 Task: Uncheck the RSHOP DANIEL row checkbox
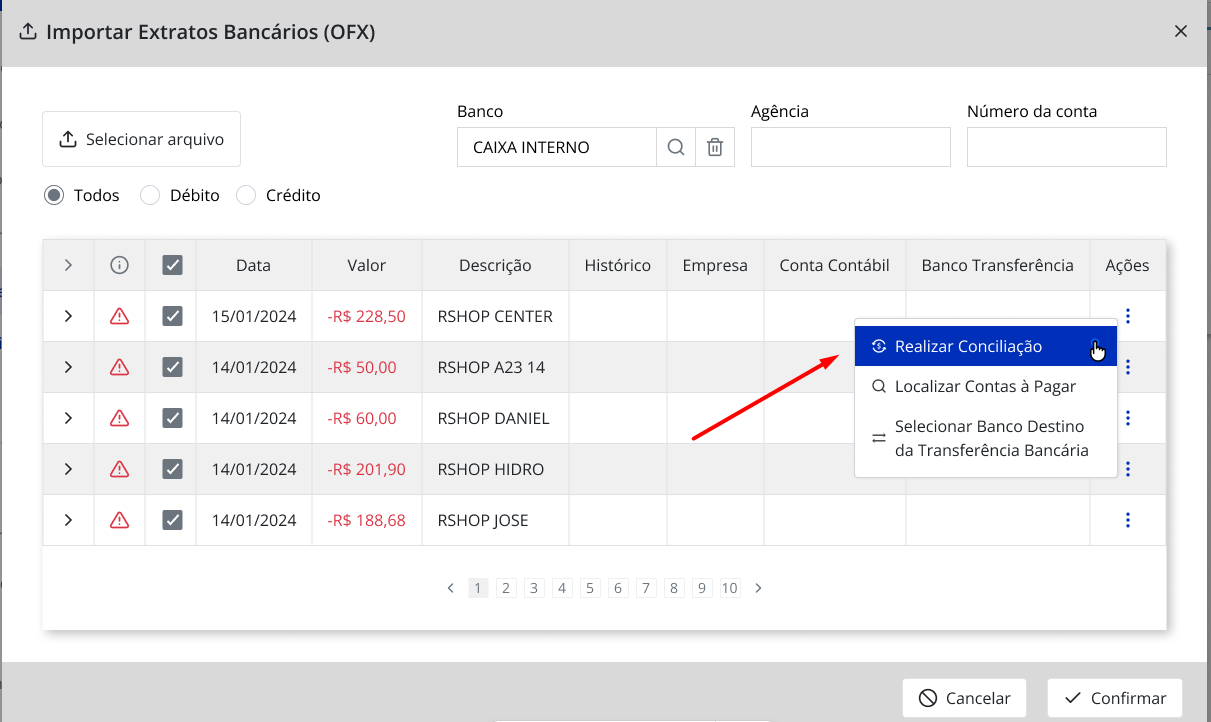point(172,418)
